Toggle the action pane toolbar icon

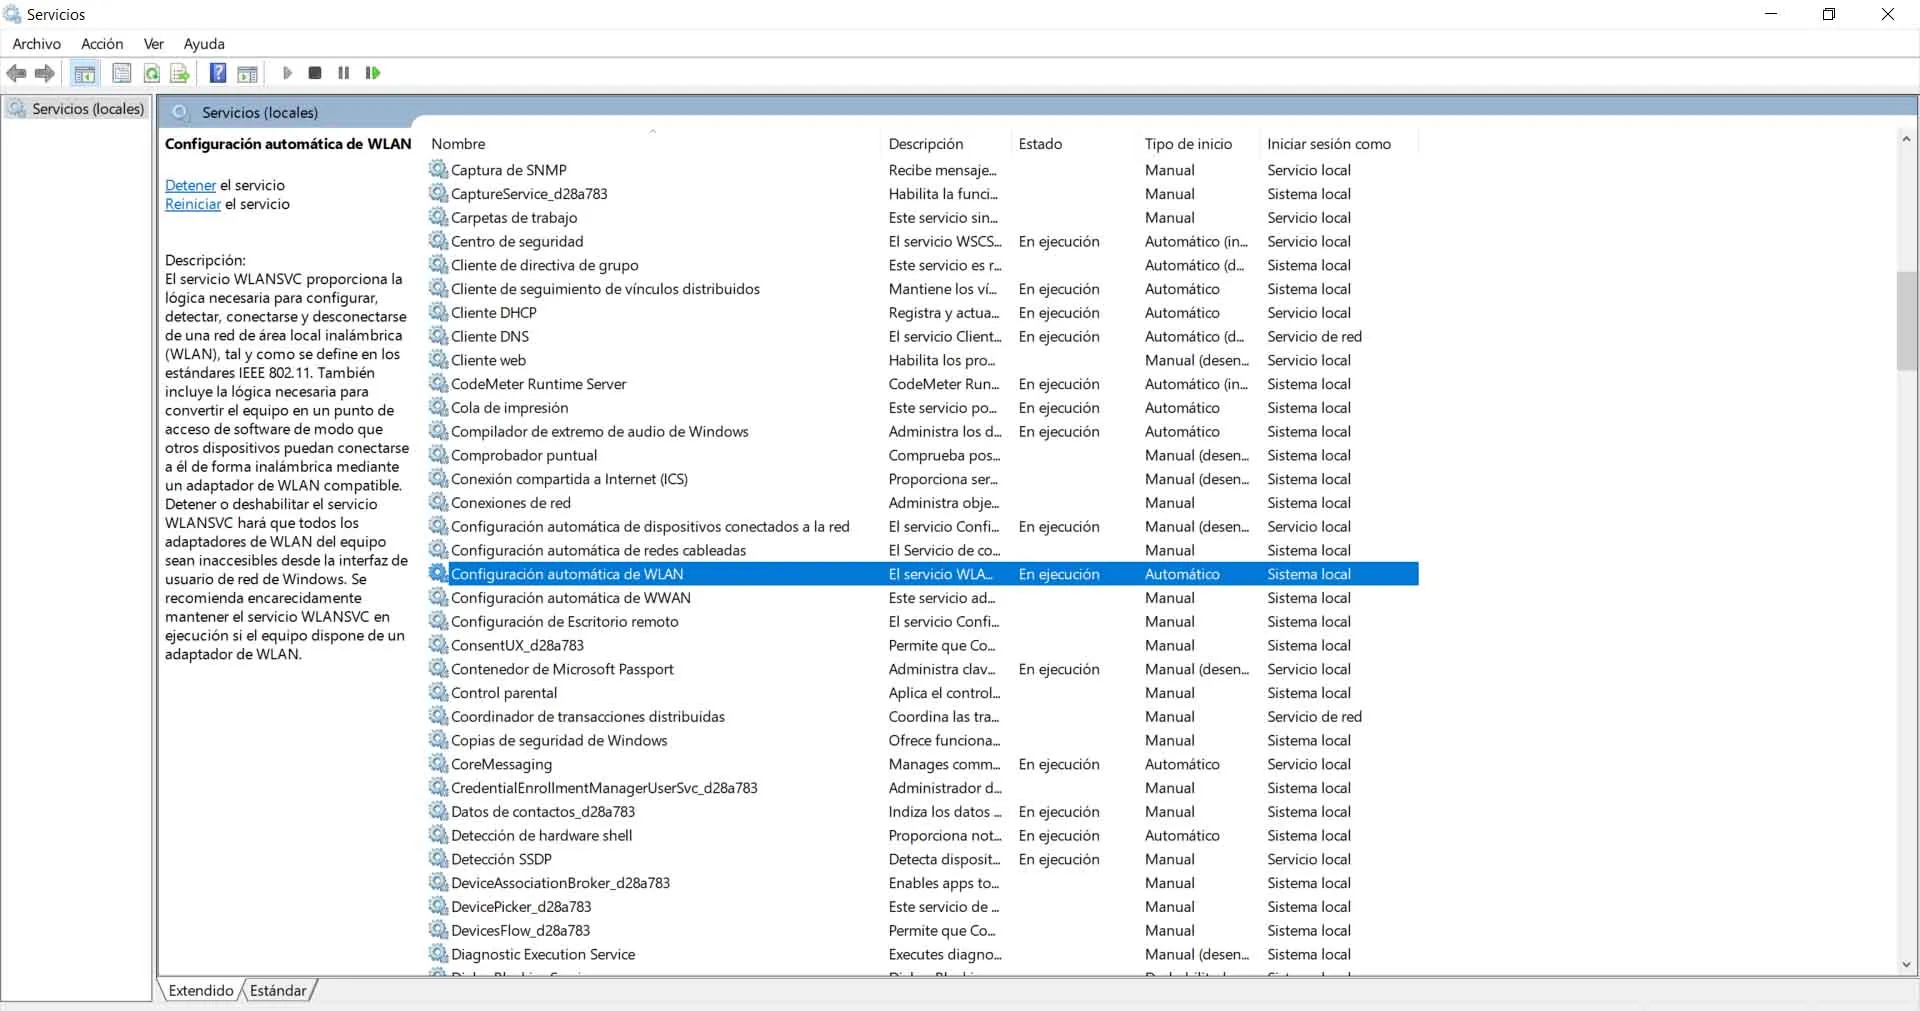248,73
